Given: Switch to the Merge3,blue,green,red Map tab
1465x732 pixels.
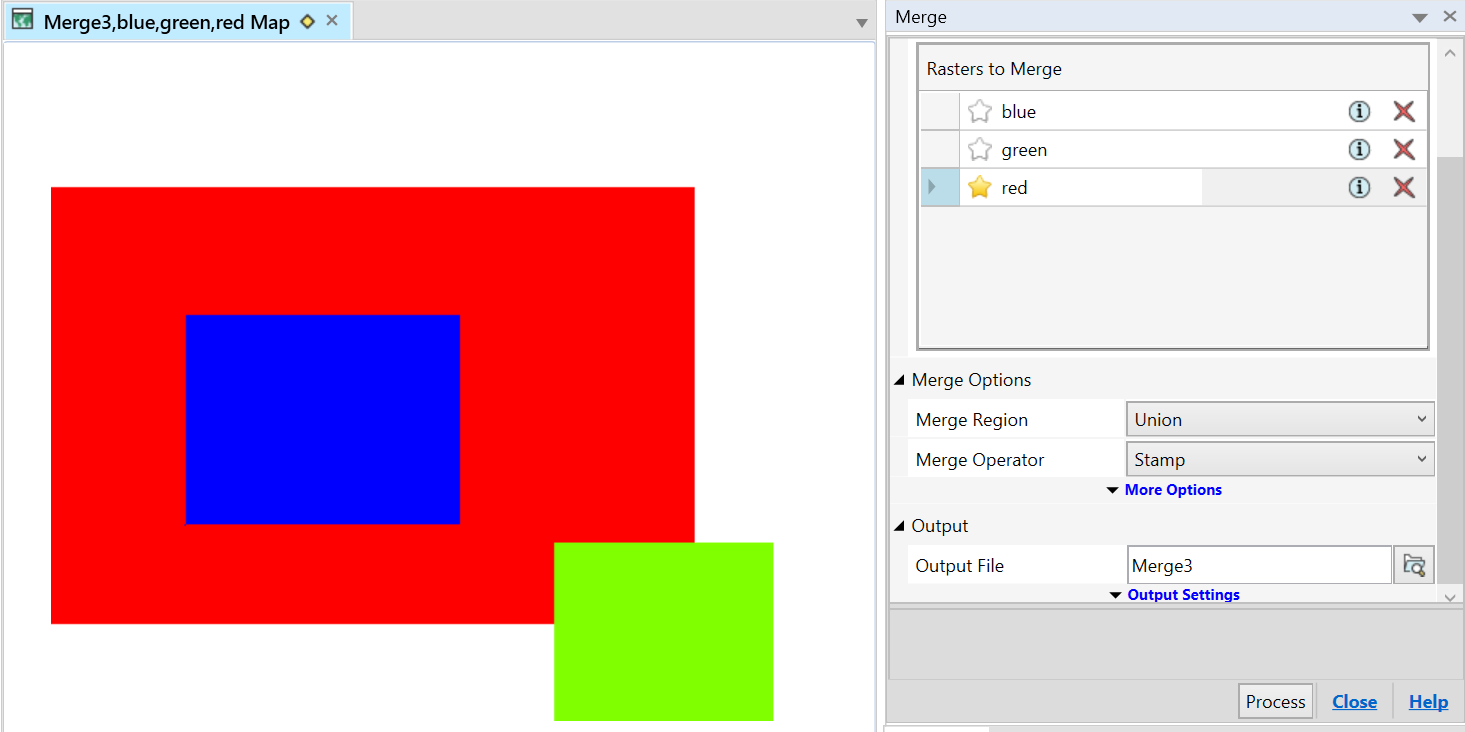Looking at the screenshot, I should 170,21.
